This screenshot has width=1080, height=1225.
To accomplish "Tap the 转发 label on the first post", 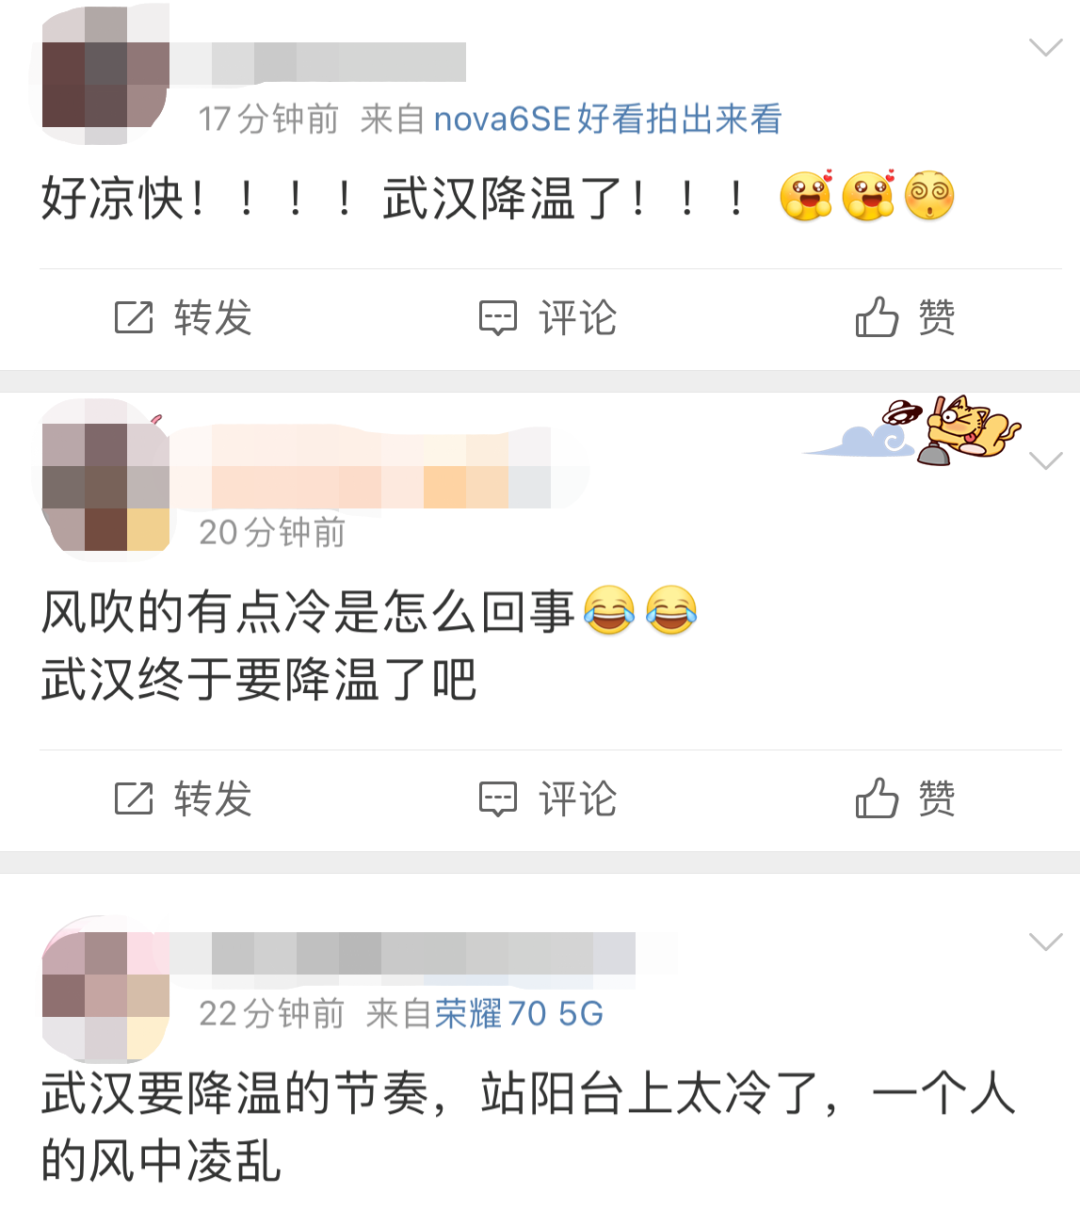I will click(x=213, y=318).
